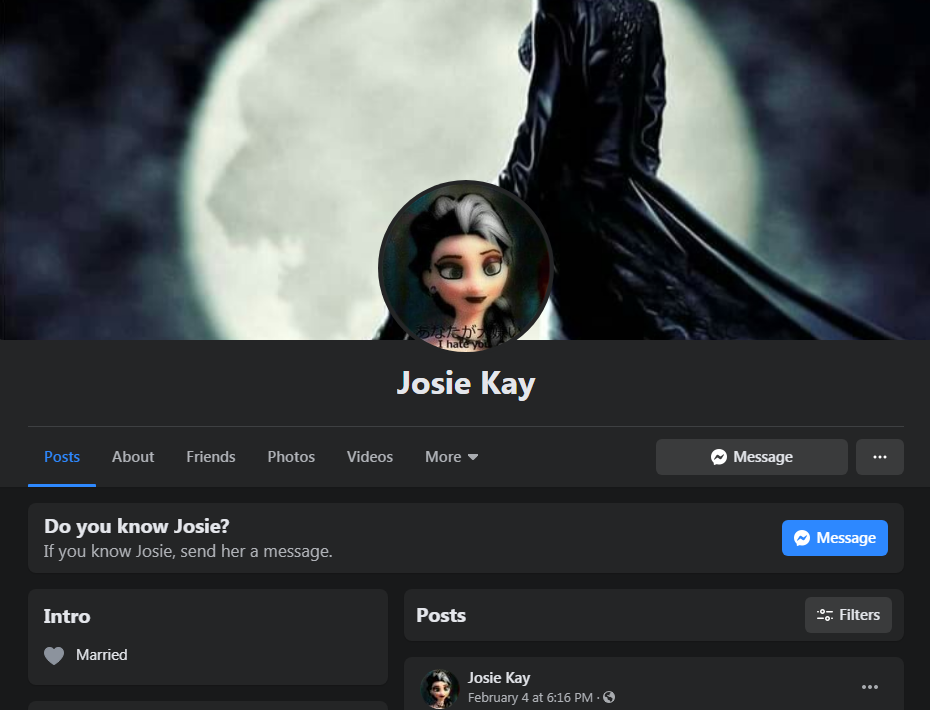Screen dimensions: 930x710
Task: Click the Intro section heading
Action: click(66, 616)
